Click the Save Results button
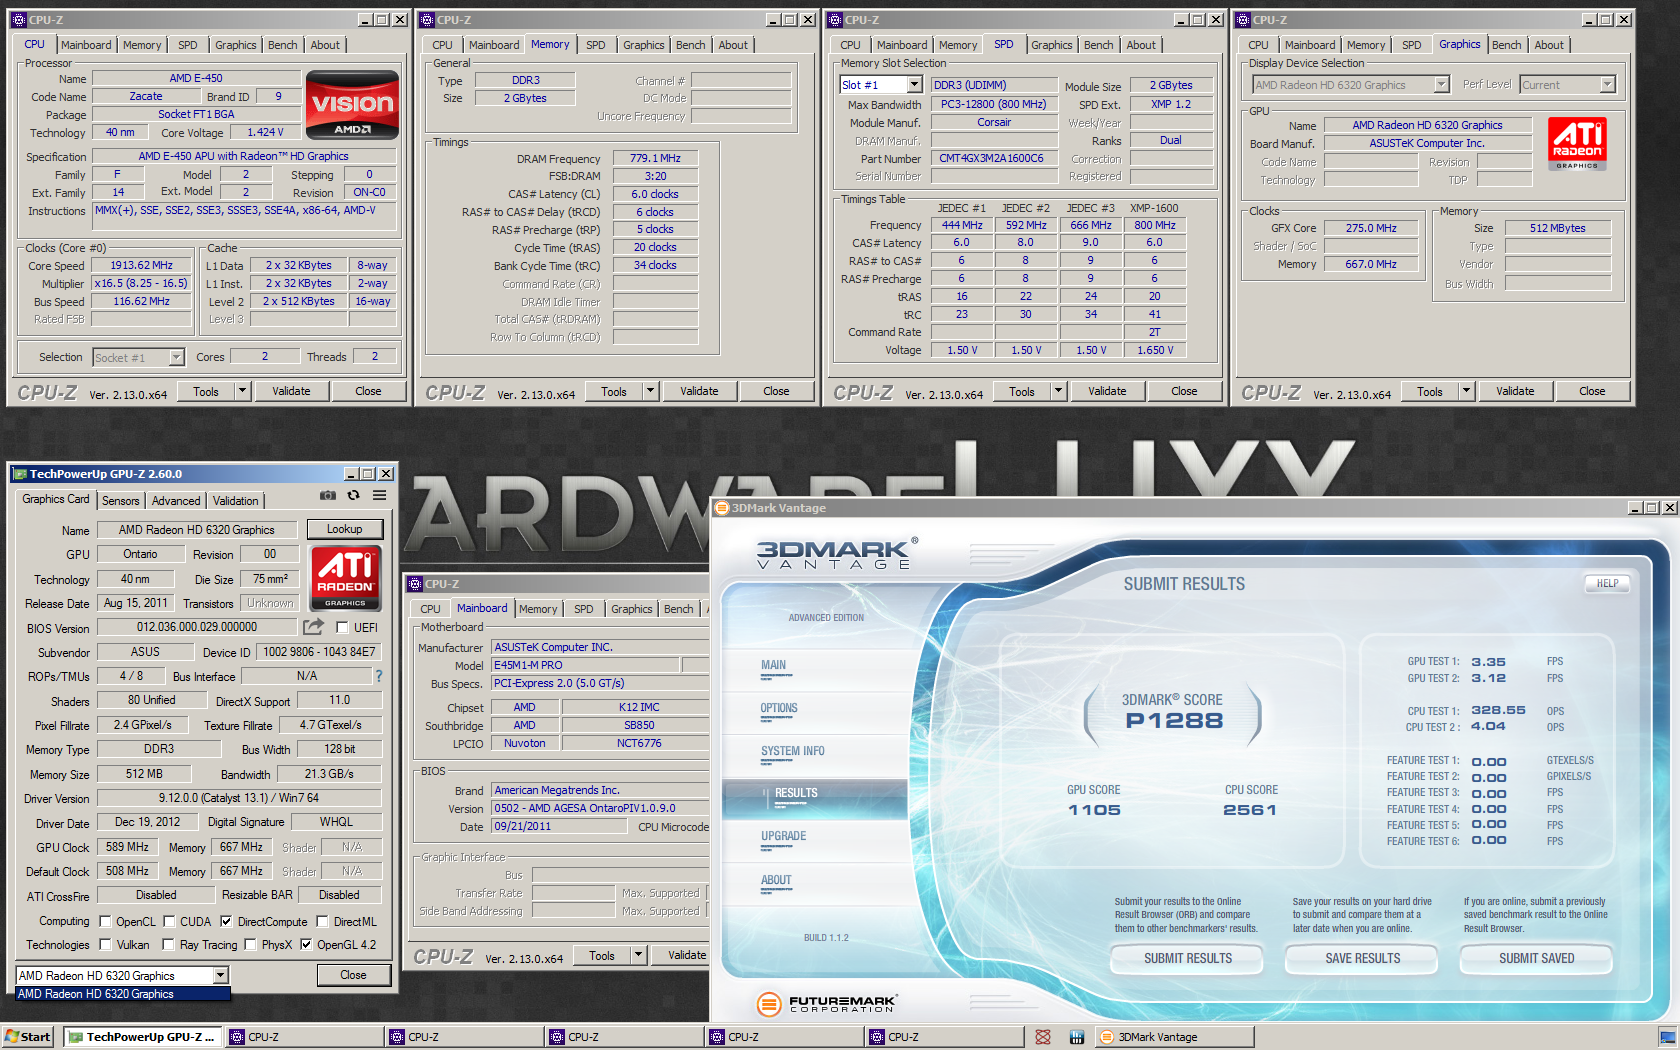Viewport: 1680px width, 1050px height. coord(1362,958)
